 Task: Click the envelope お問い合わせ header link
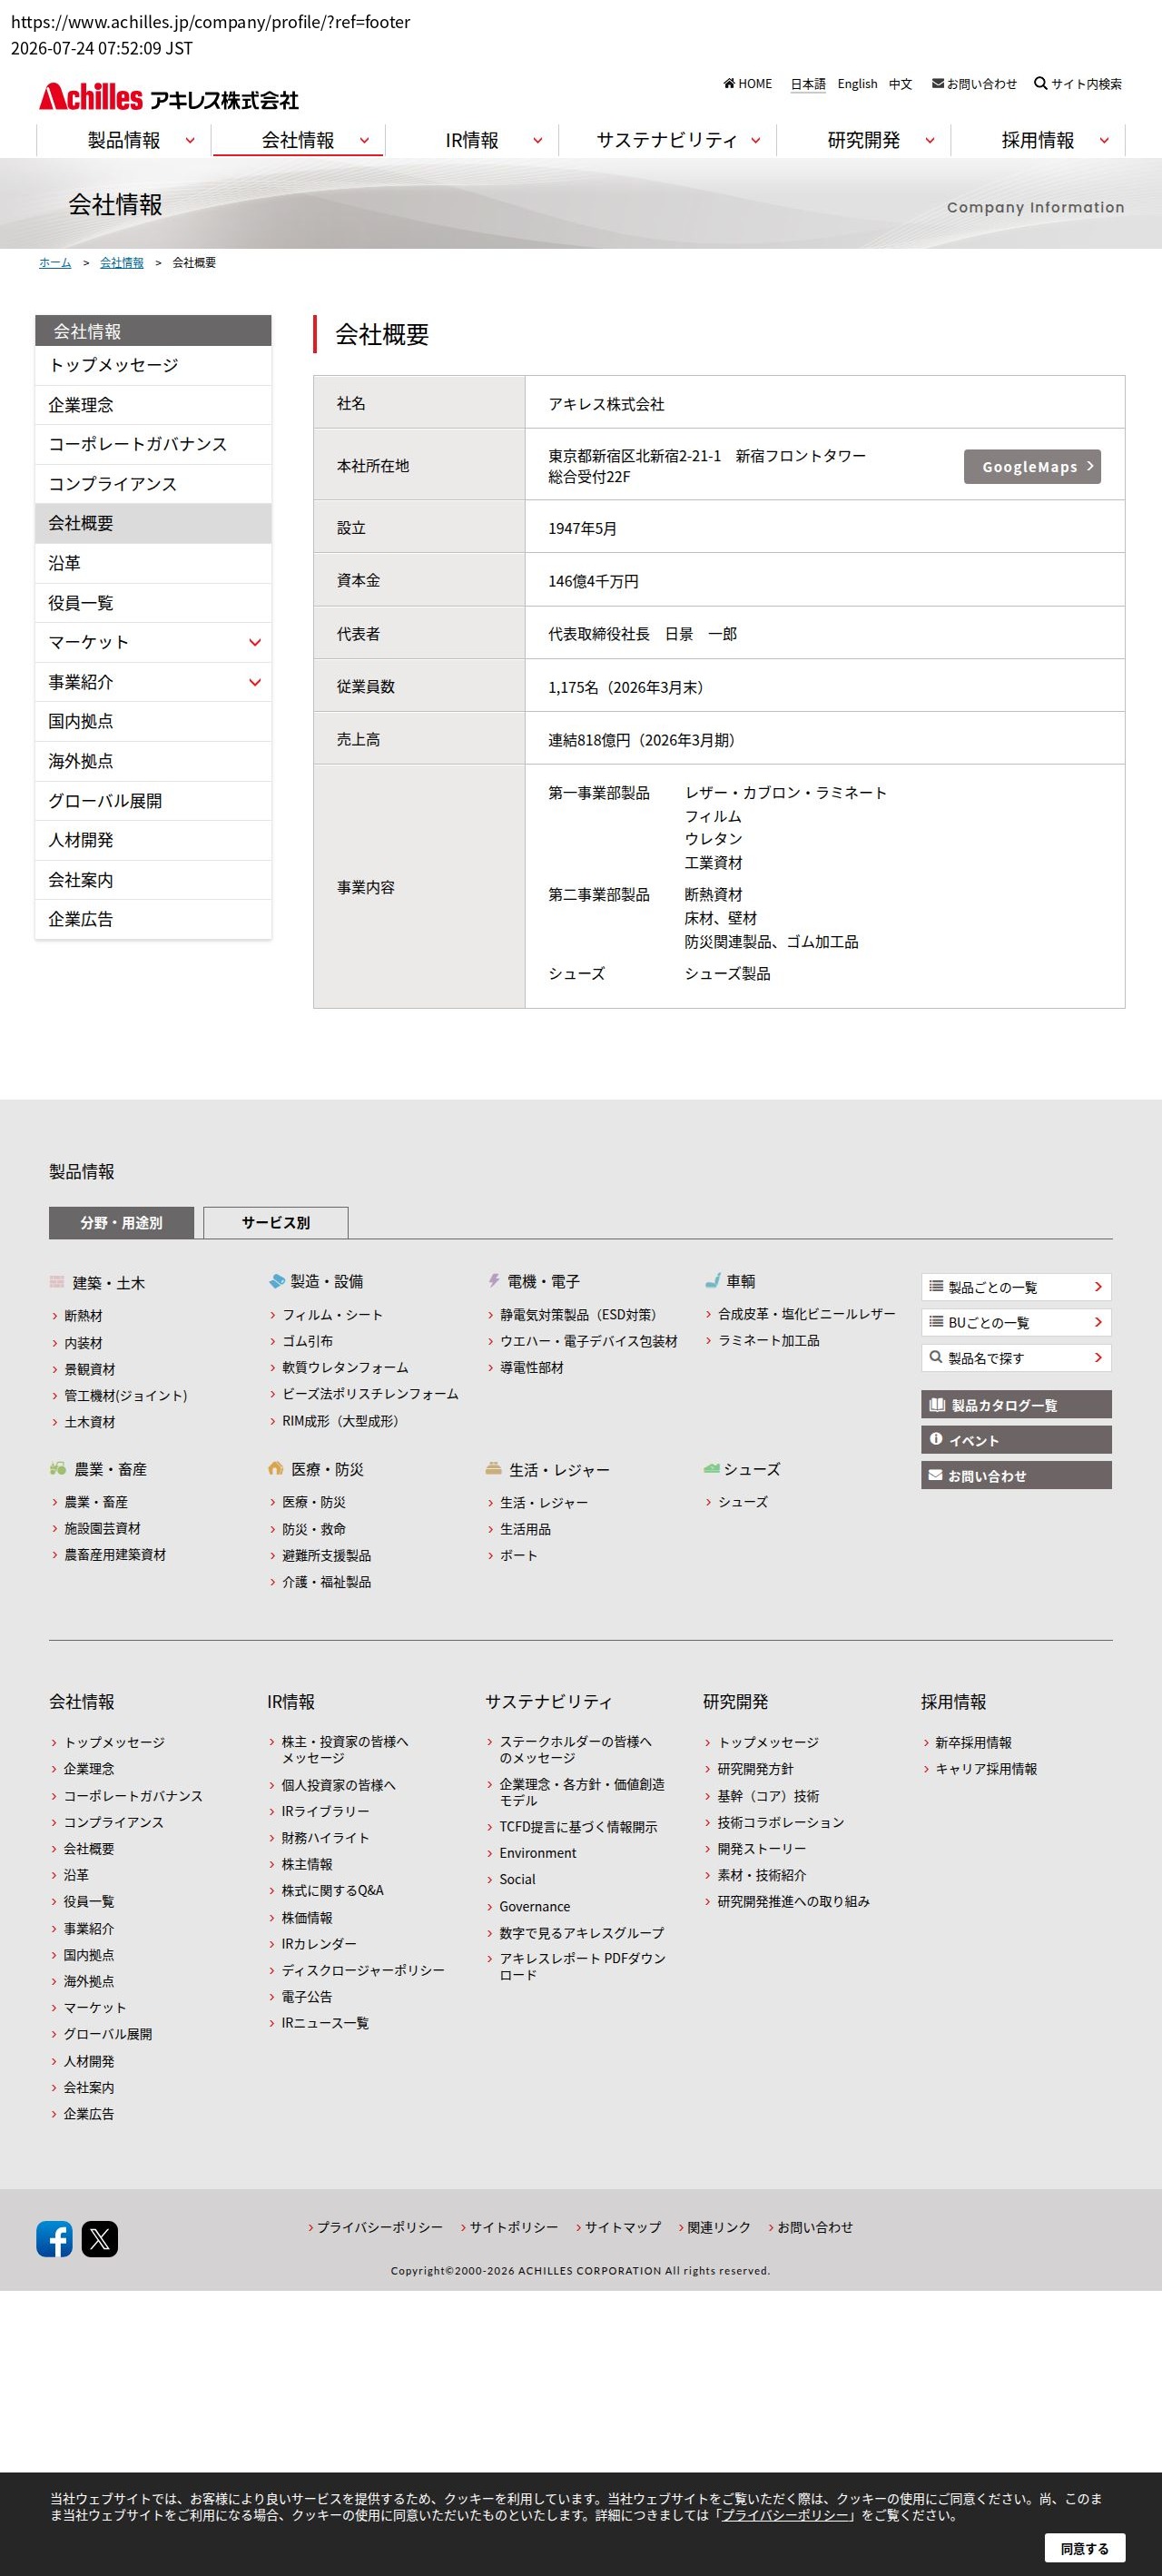[x=974, y=84]
